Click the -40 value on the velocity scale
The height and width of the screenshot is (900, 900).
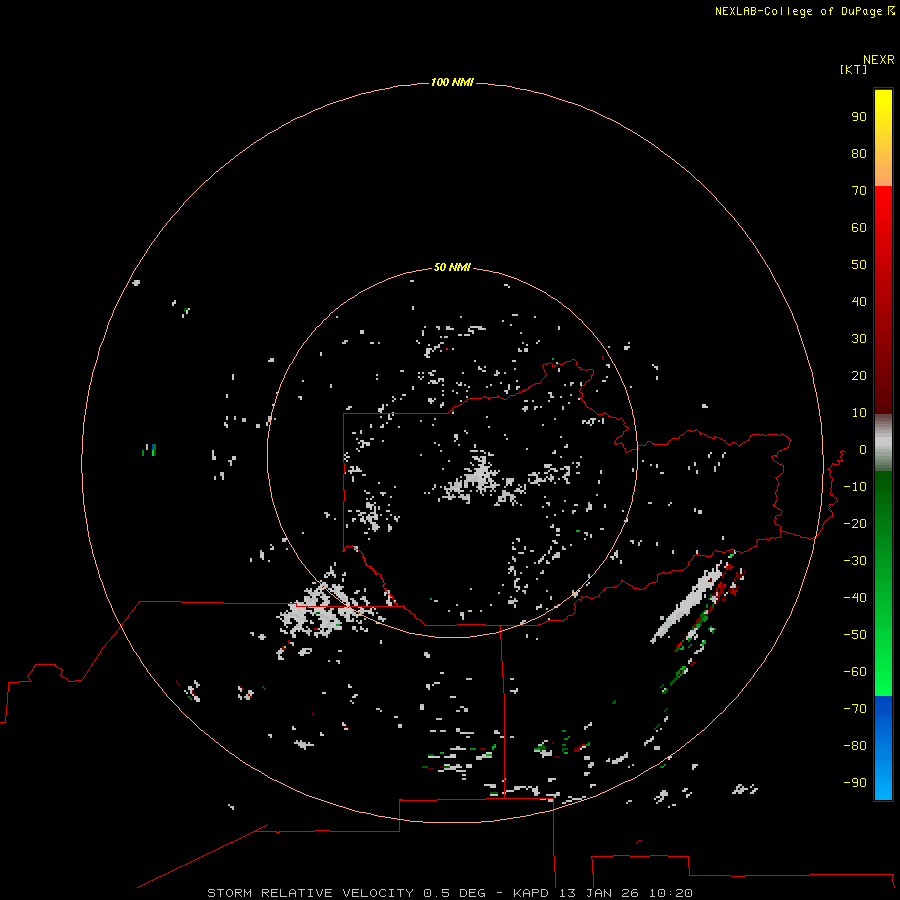click(x=855, y=598)
